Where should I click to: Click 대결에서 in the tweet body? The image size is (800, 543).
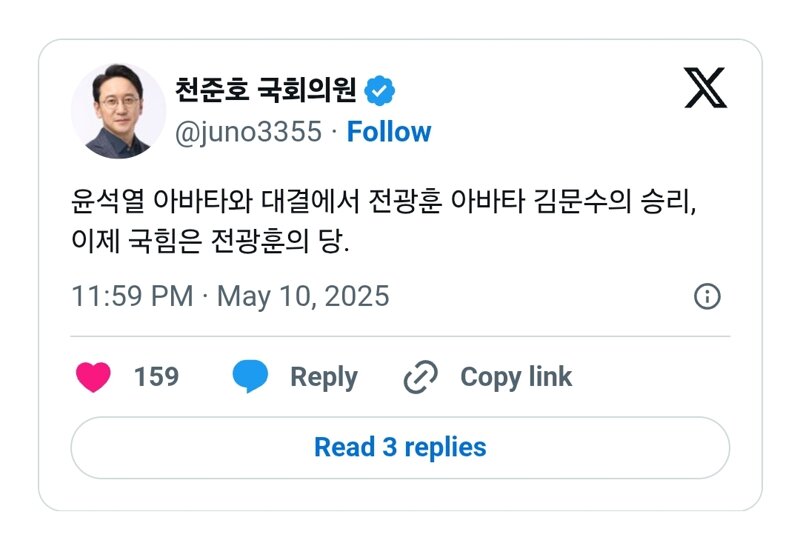point(311,201)
